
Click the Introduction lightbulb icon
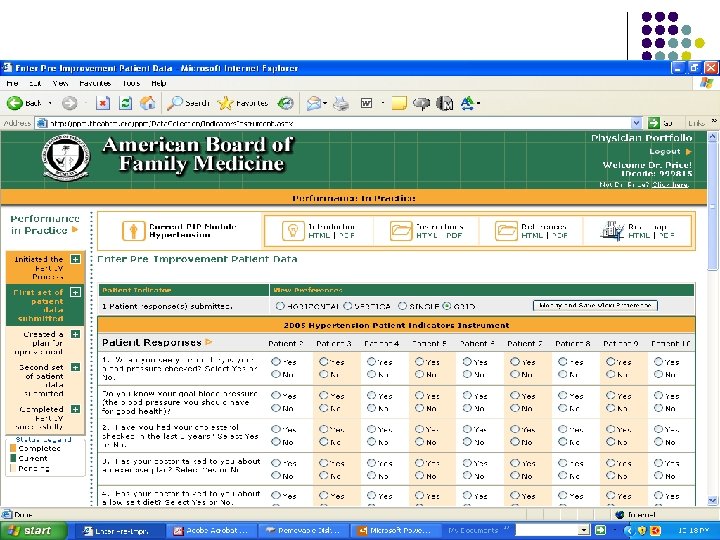click(x=293, y=231)
